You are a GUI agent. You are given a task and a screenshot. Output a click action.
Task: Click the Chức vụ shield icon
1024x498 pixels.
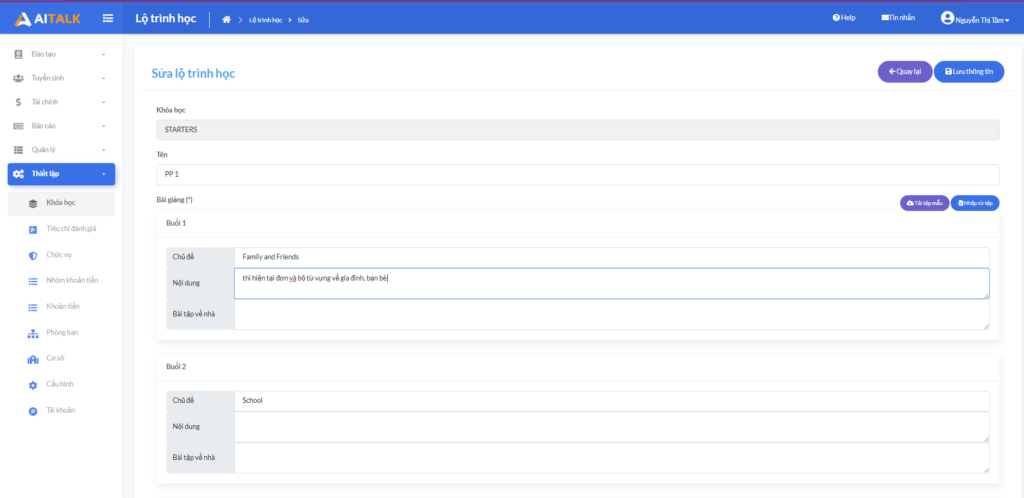tap(33, 255)
